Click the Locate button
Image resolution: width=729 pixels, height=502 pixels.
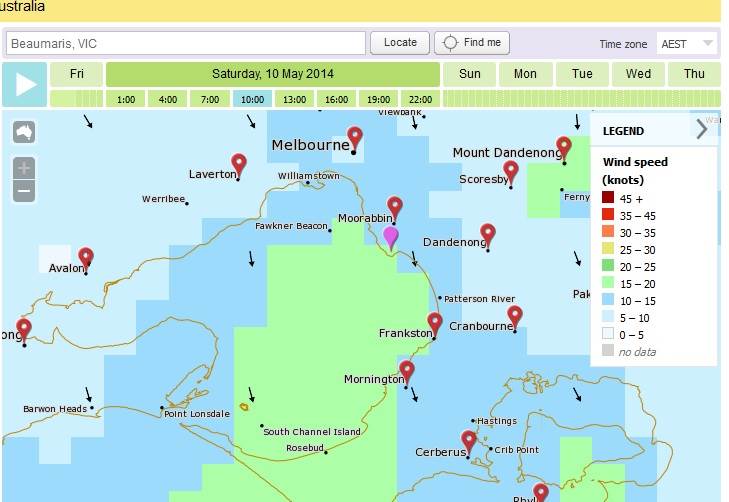(x=400, y=43)
